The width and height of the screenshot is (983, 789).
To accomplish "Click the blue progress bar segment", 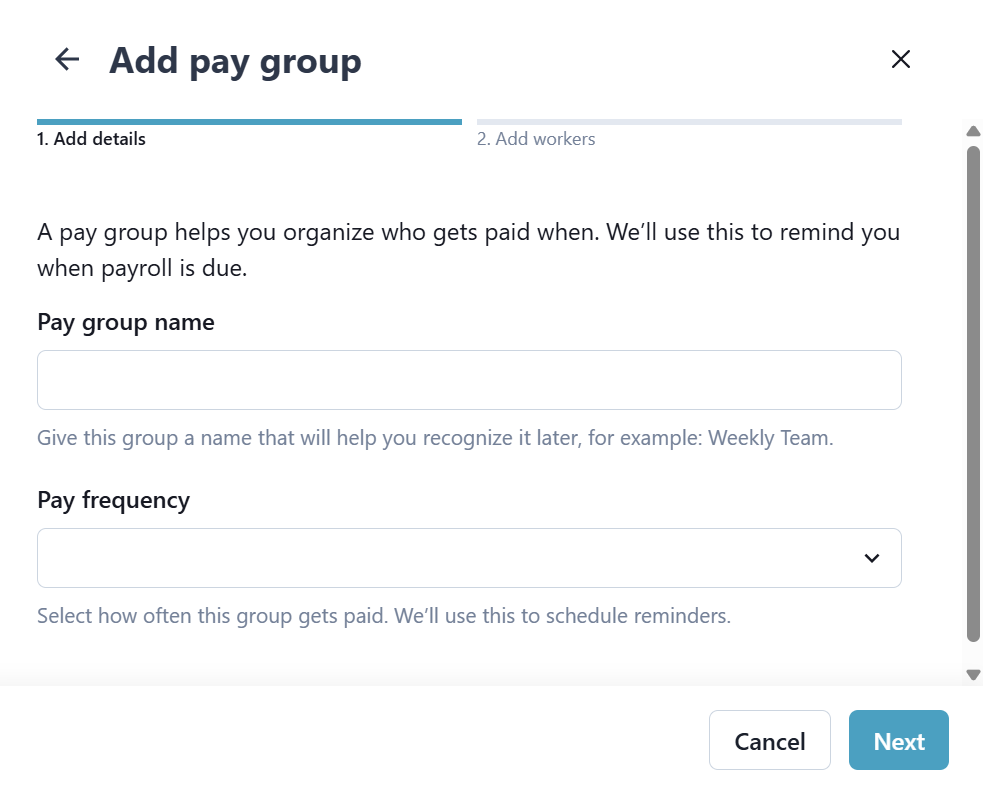I will pos(249,122).
